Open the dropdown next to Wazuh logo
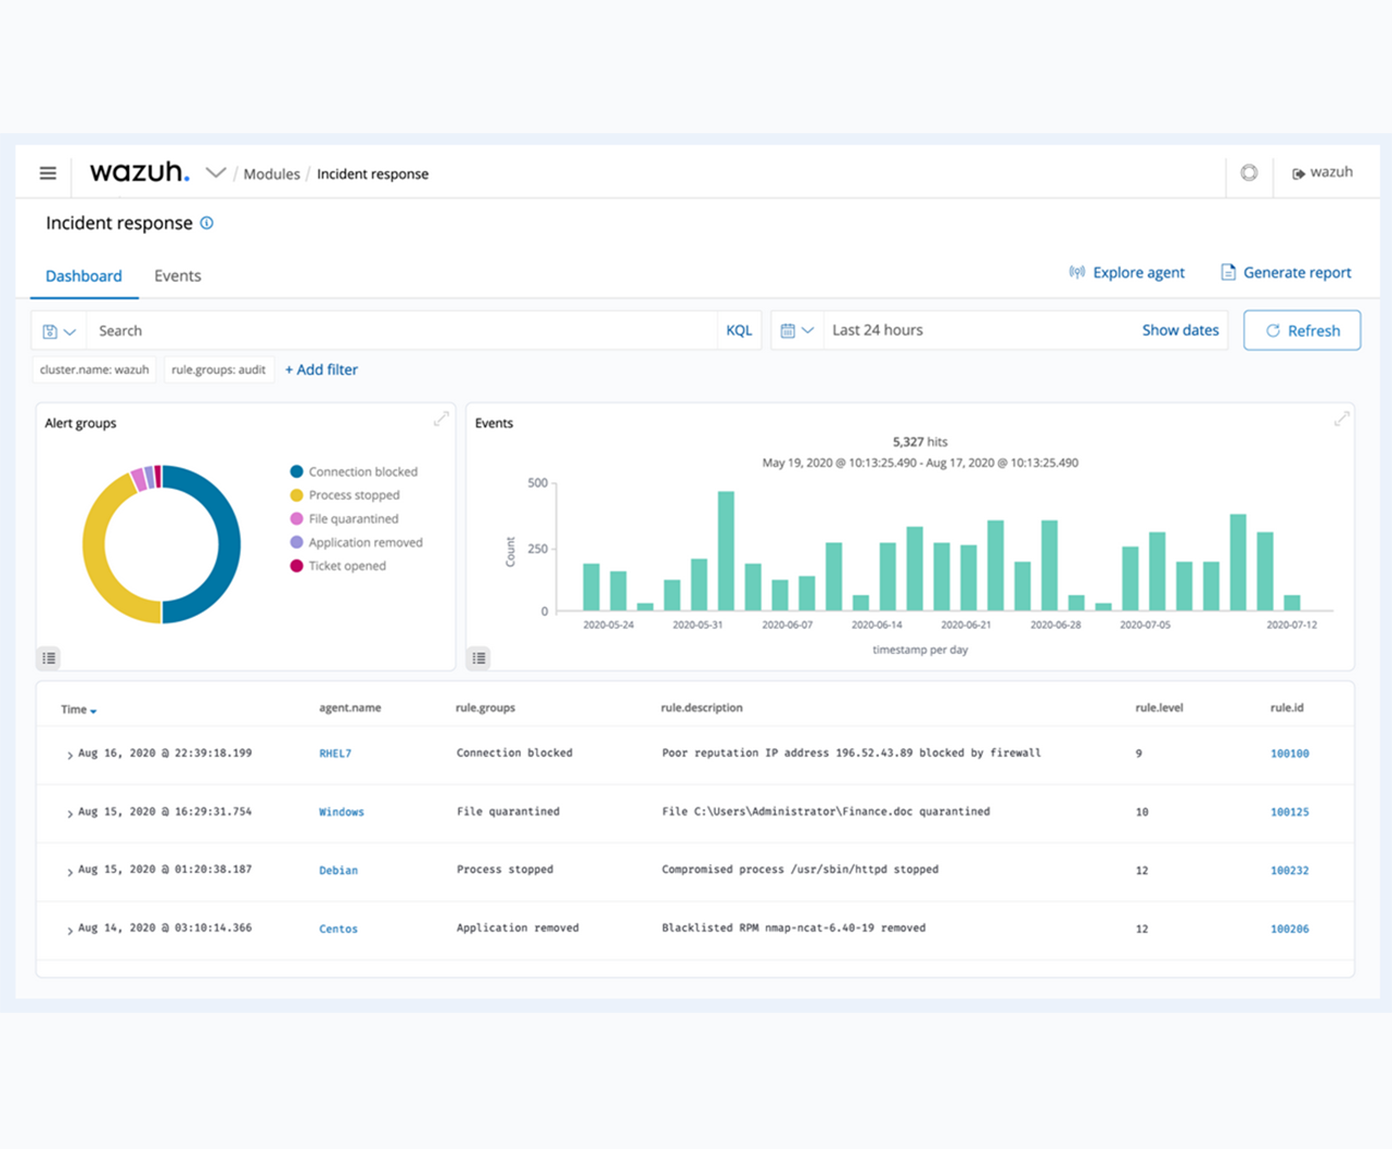The image size is (1392, 1149). click(x=215, y=173)
